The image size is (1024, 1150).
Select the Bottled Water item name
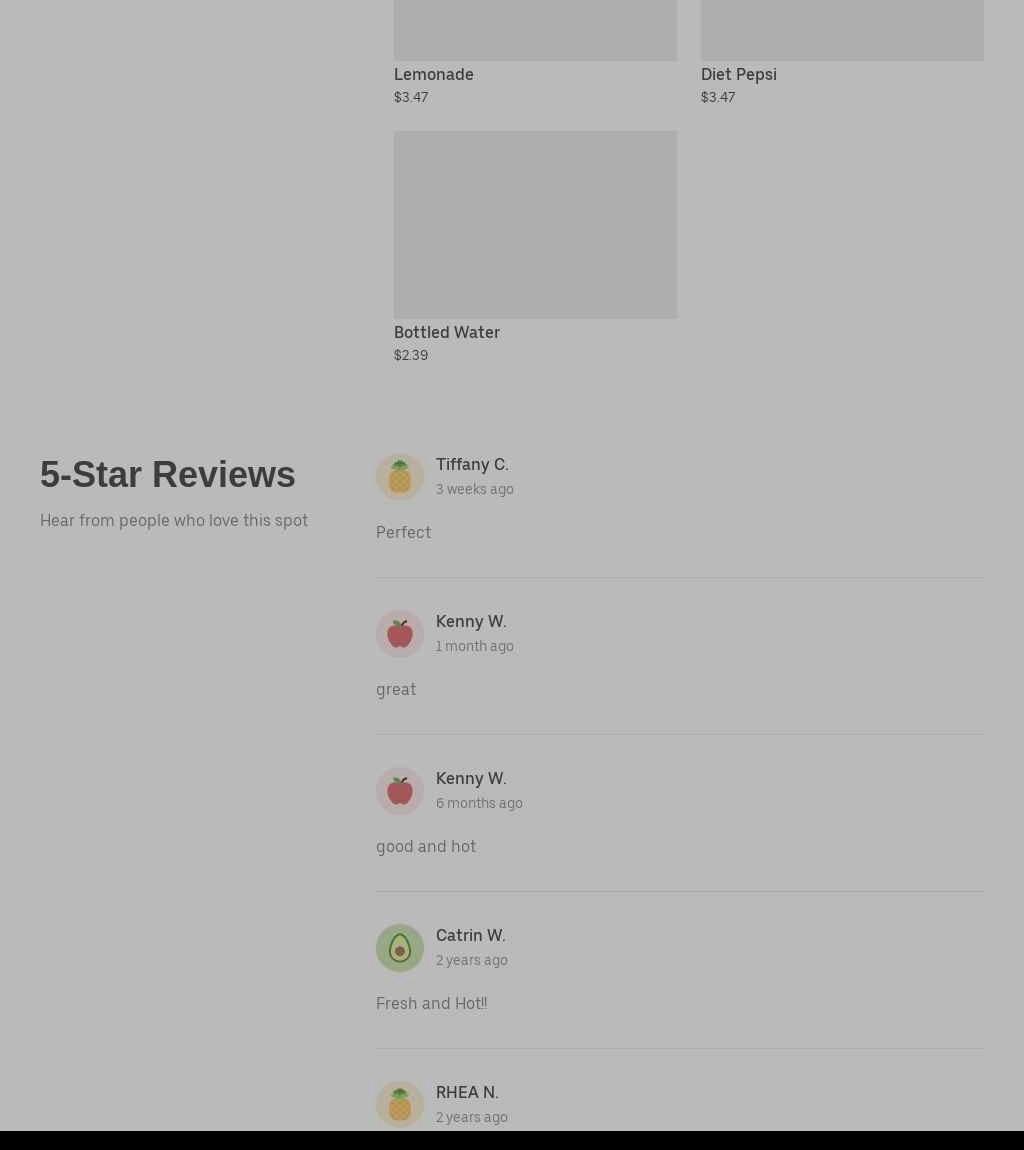pyautogui.click(x=447, y=332)
